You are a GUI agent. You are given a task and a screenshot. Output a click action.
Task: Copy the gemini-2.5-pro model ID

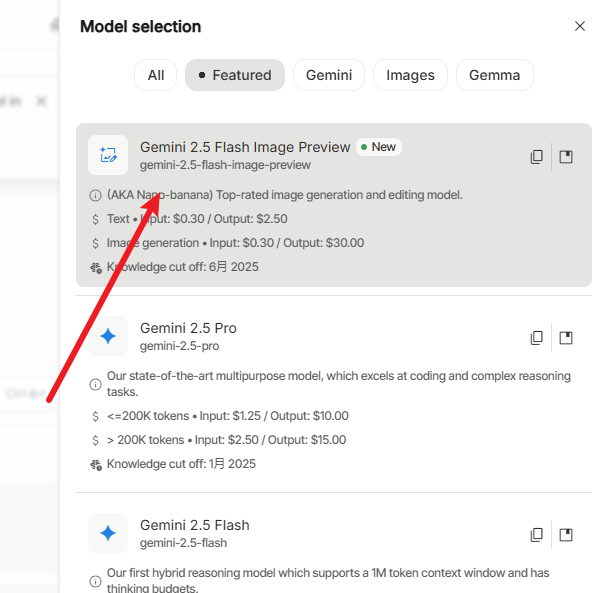tap(536, 338)
